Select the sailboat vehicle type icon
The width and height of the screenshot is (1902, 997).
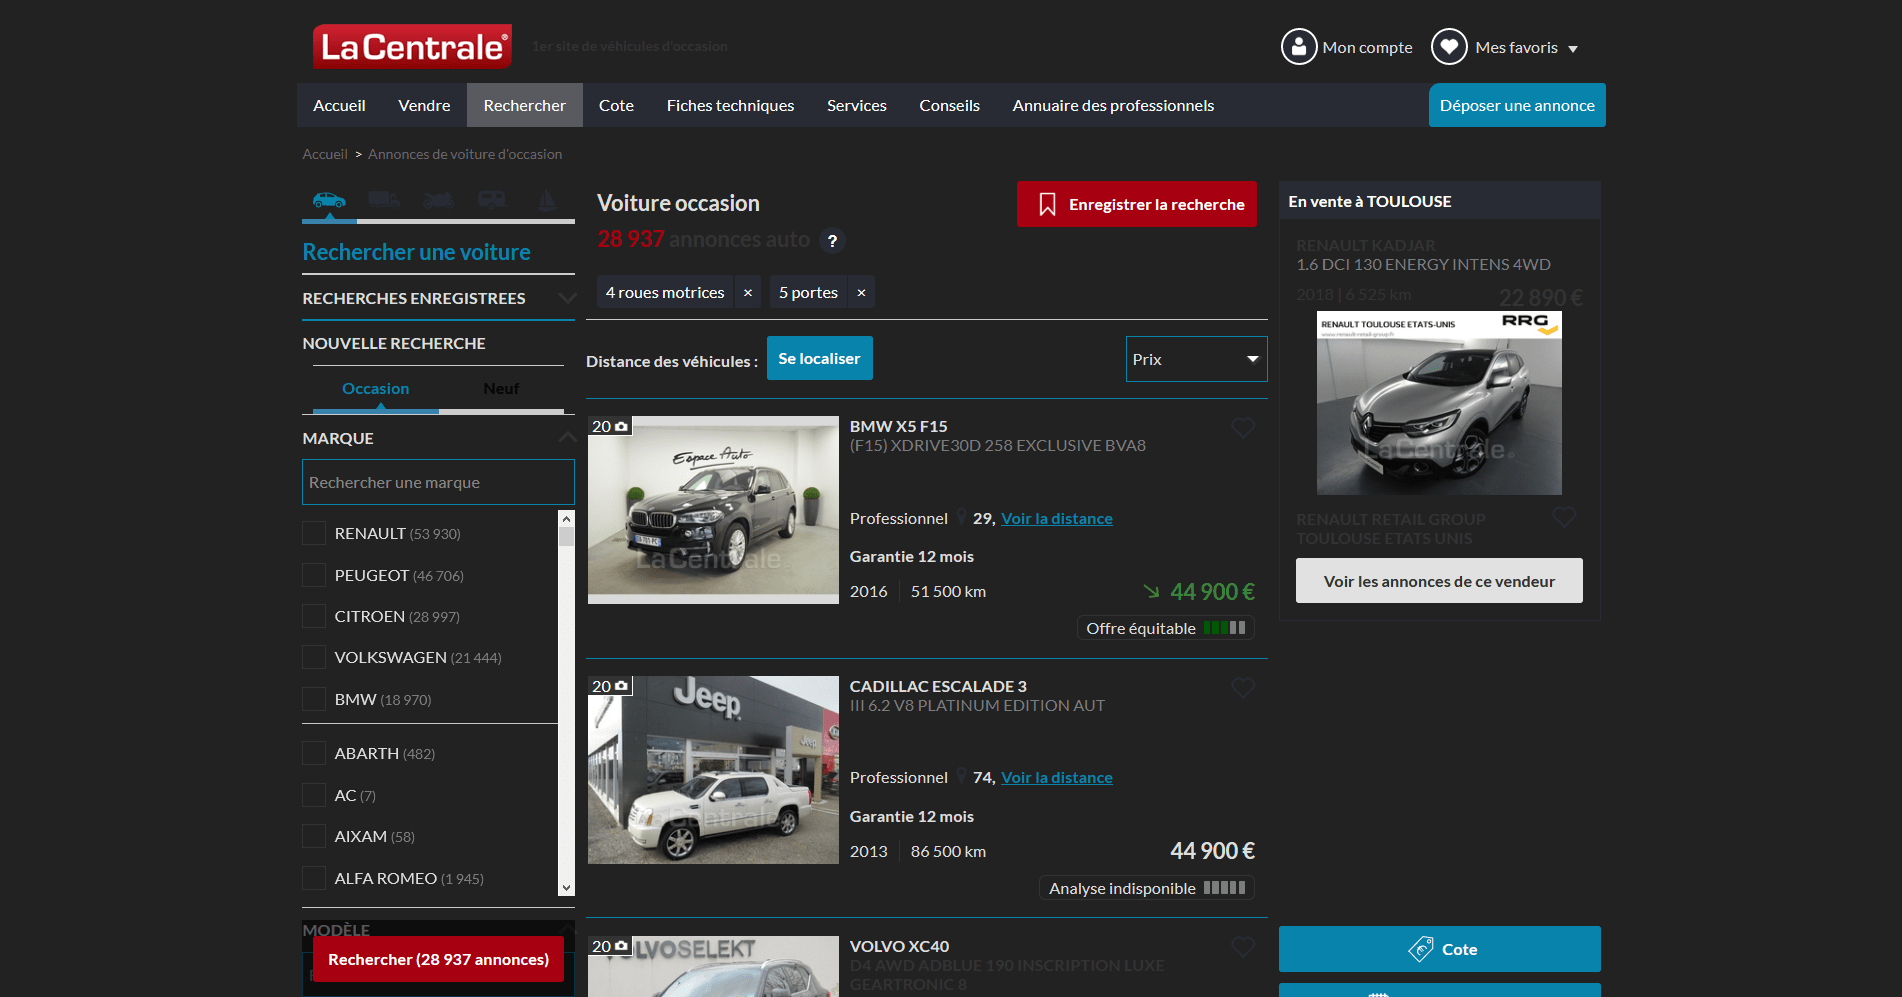(547, 200)
